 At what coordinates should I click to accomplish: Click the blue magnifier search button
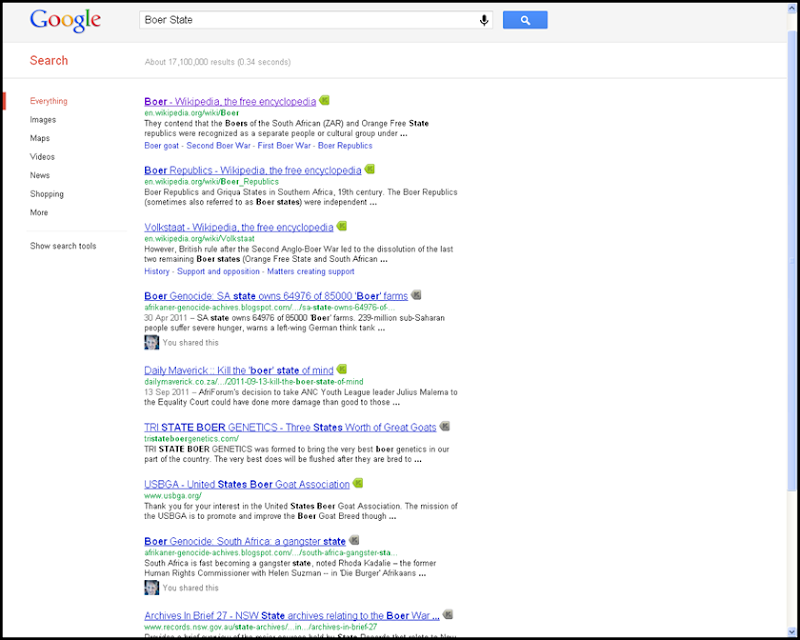(x=525, y=20)
